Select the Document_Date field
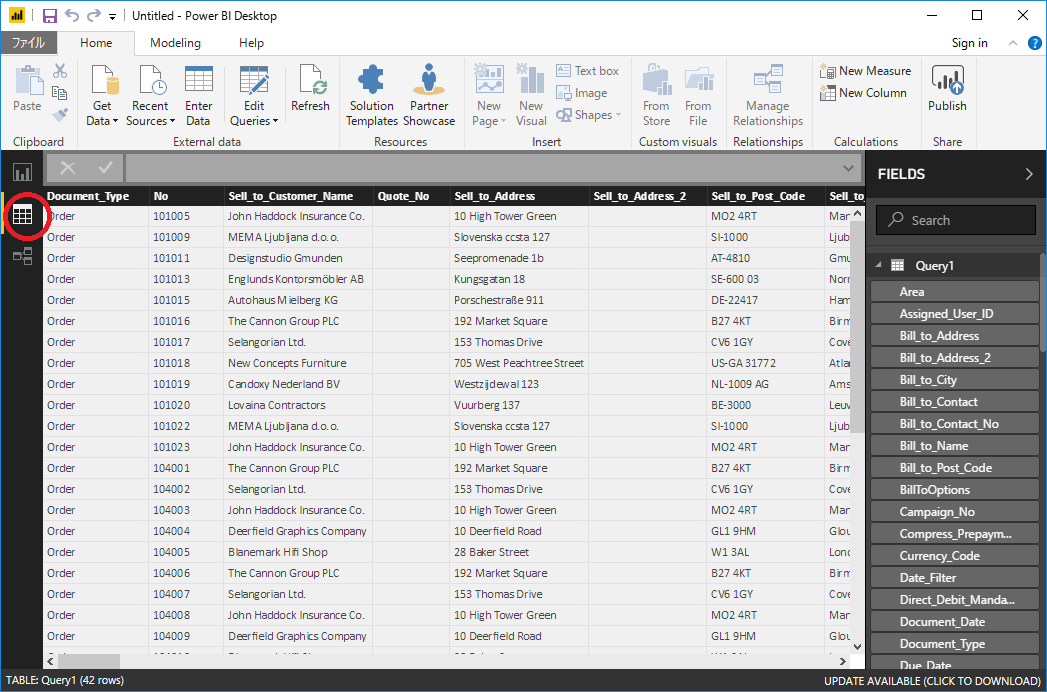 955,622
